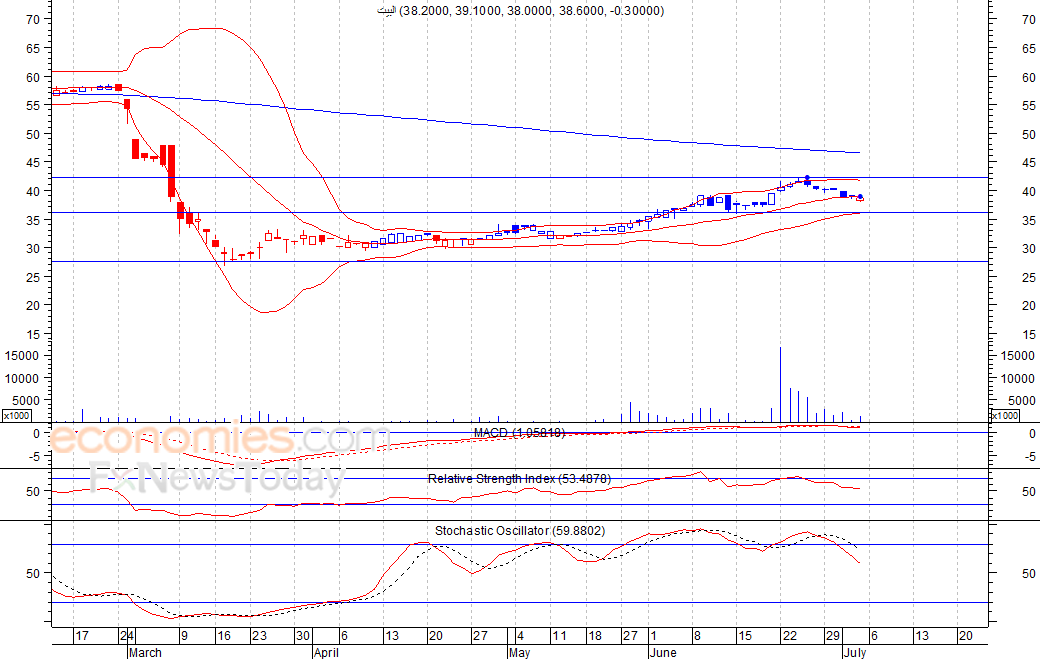Click date label 17 at timeline start
The width and height of the screenshot is (1040, 659).
82,636
